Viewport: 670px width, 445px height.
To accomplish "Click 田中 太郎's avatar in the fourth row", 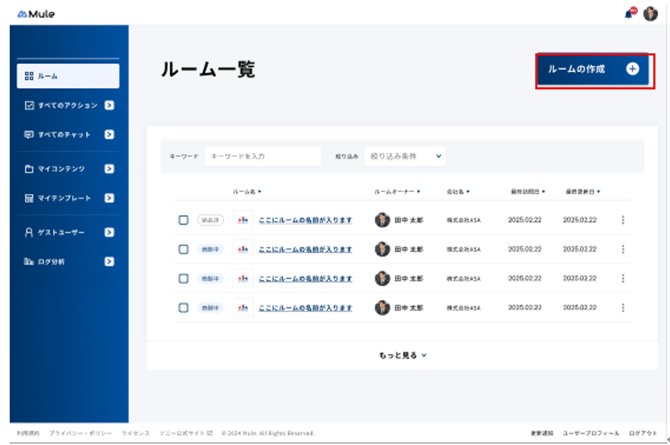I will (382, 308).
